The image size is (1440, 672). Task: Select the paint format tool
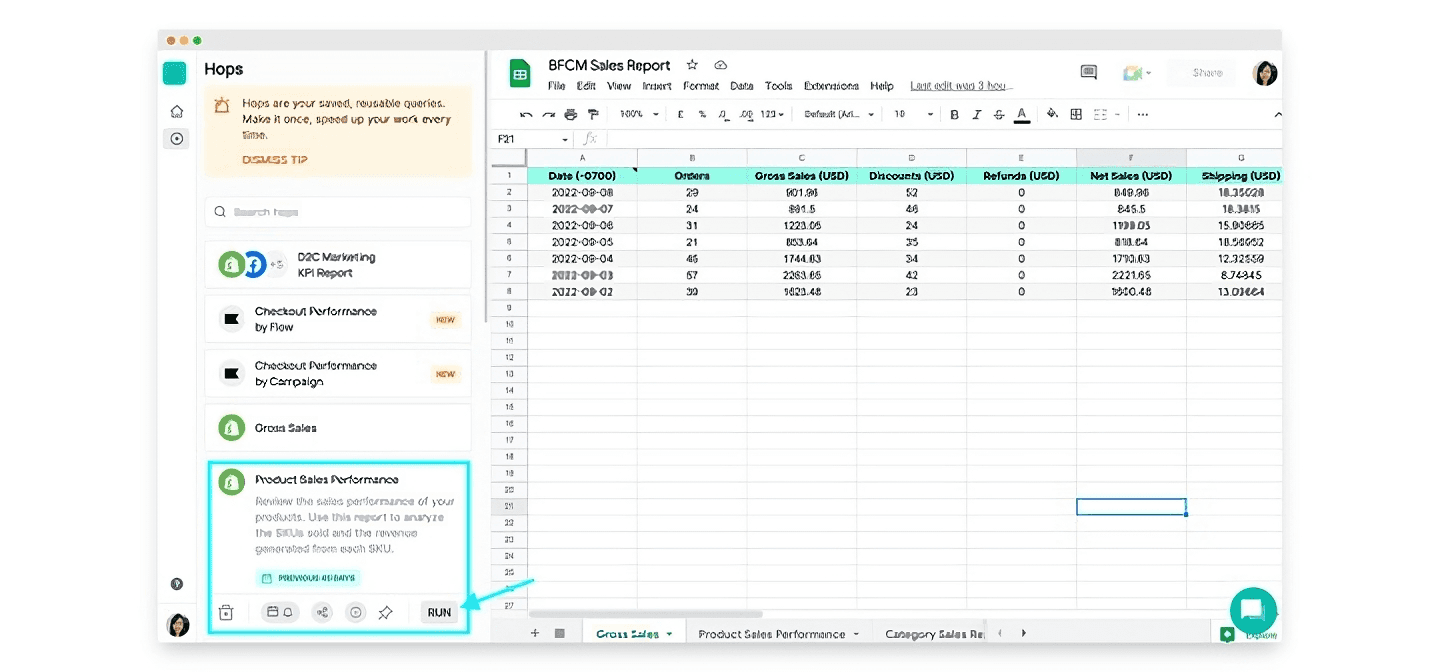click(x=593, y=115)
